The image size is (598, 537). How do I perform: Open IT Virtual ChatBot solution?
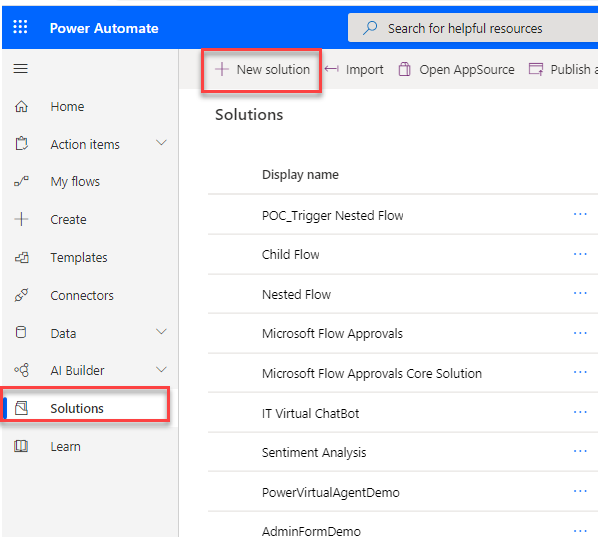click(x=310, y=413)
